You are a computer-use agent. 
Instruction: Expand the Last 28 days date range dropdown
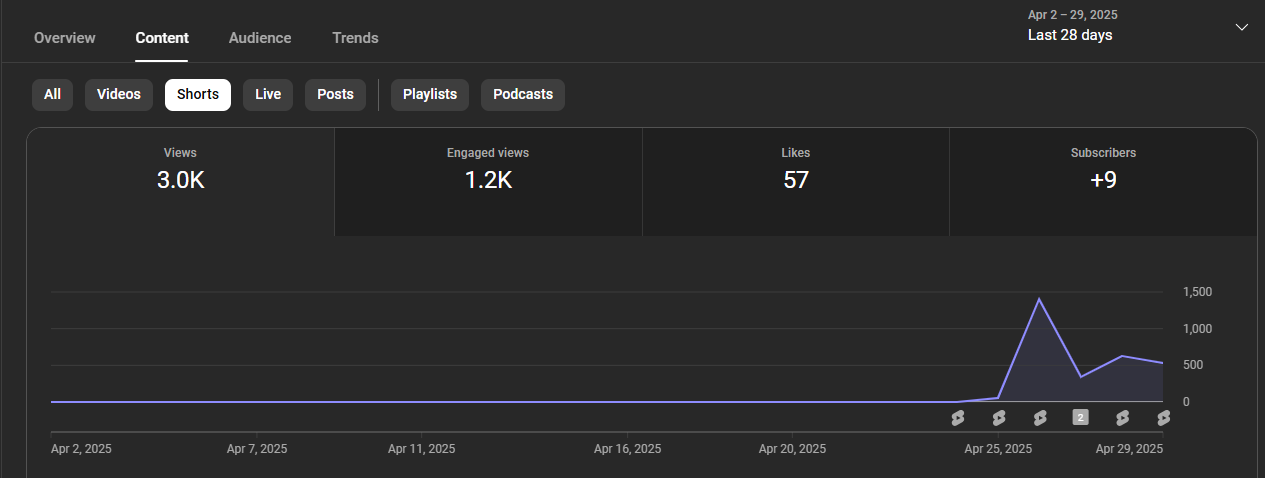coord(1070,35)
